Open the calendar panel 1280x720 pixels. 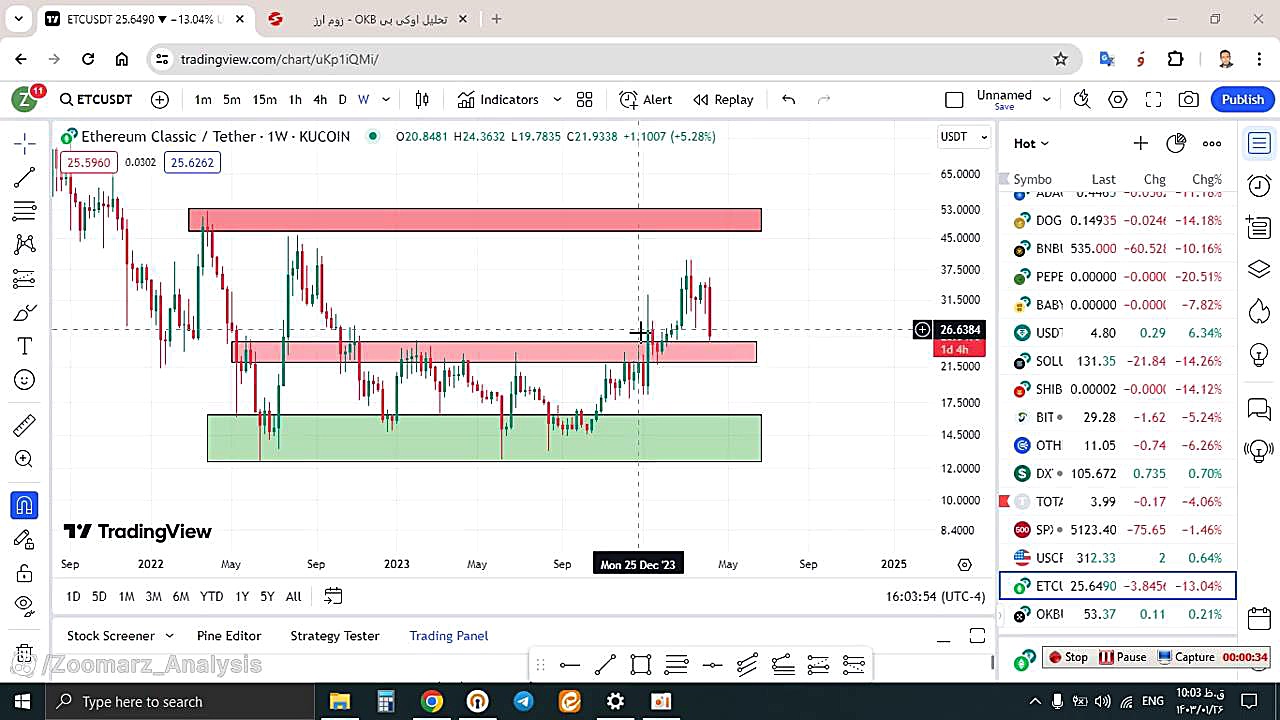[x=1259, y=618]
